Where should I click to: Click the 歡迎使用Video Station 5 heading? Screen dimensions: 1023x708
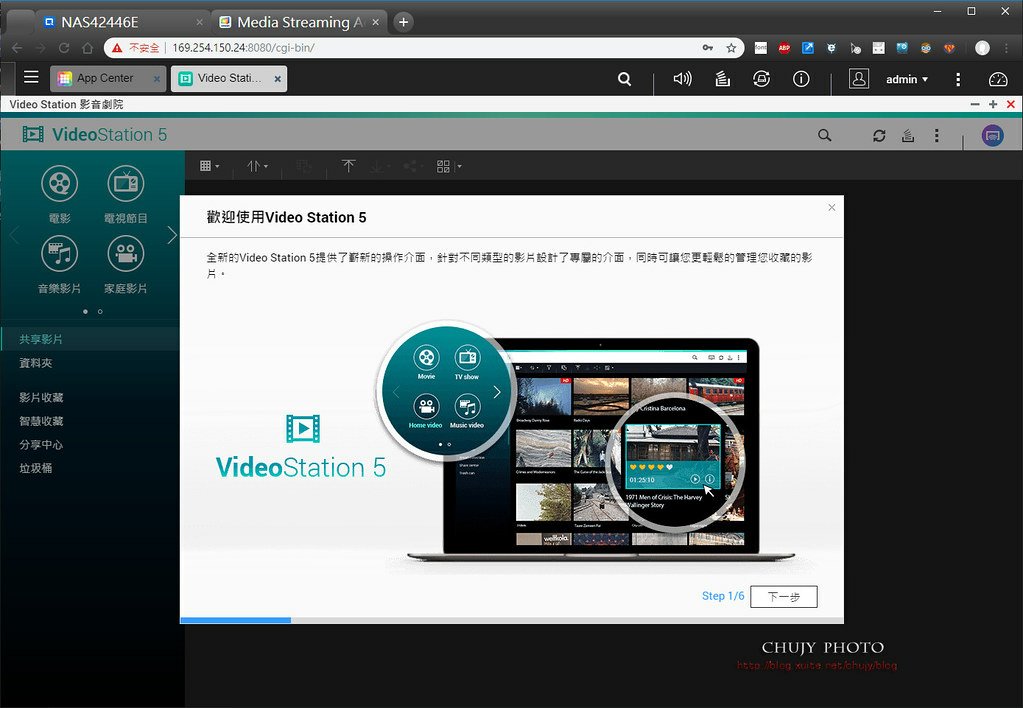[x=286, y=217]
